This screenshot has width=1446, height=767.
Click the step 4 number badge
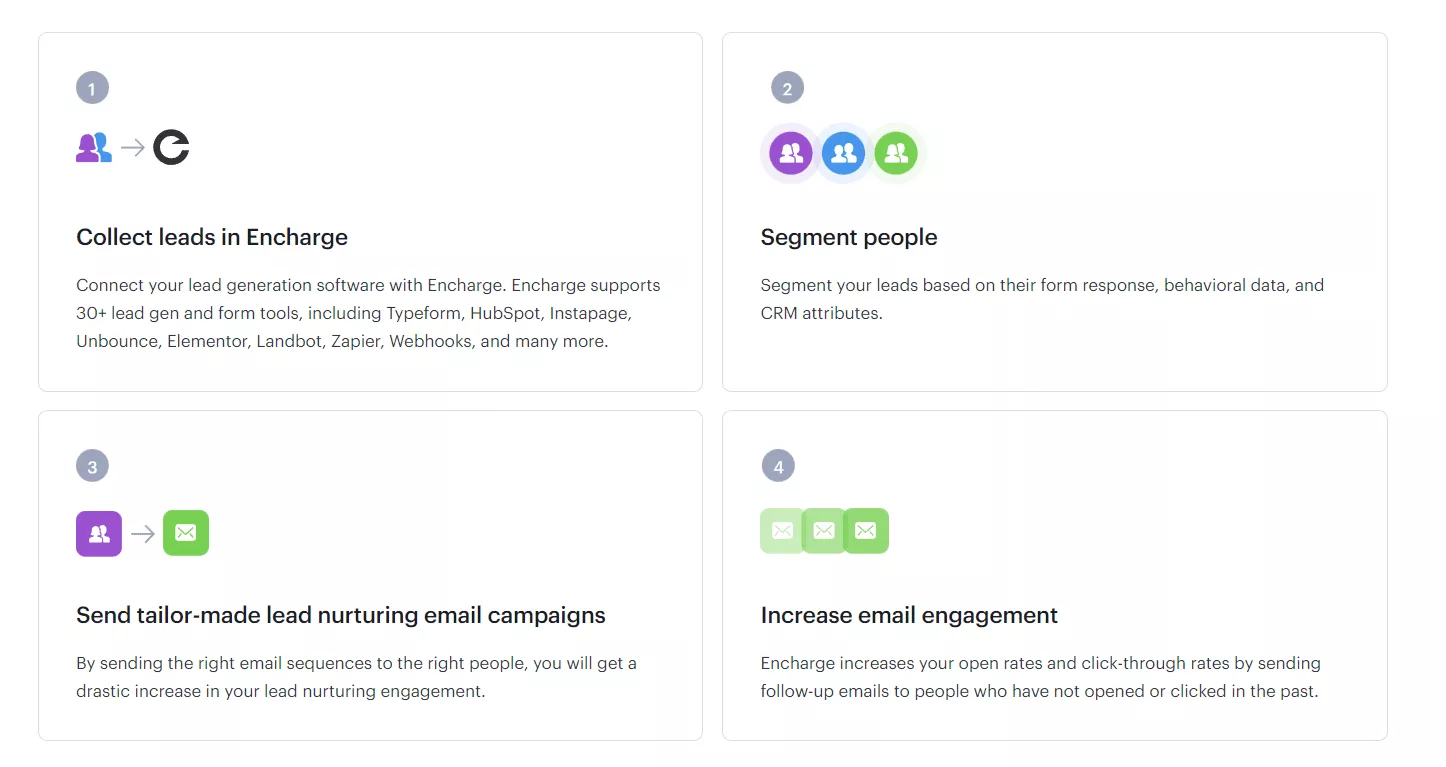(778, 466)
